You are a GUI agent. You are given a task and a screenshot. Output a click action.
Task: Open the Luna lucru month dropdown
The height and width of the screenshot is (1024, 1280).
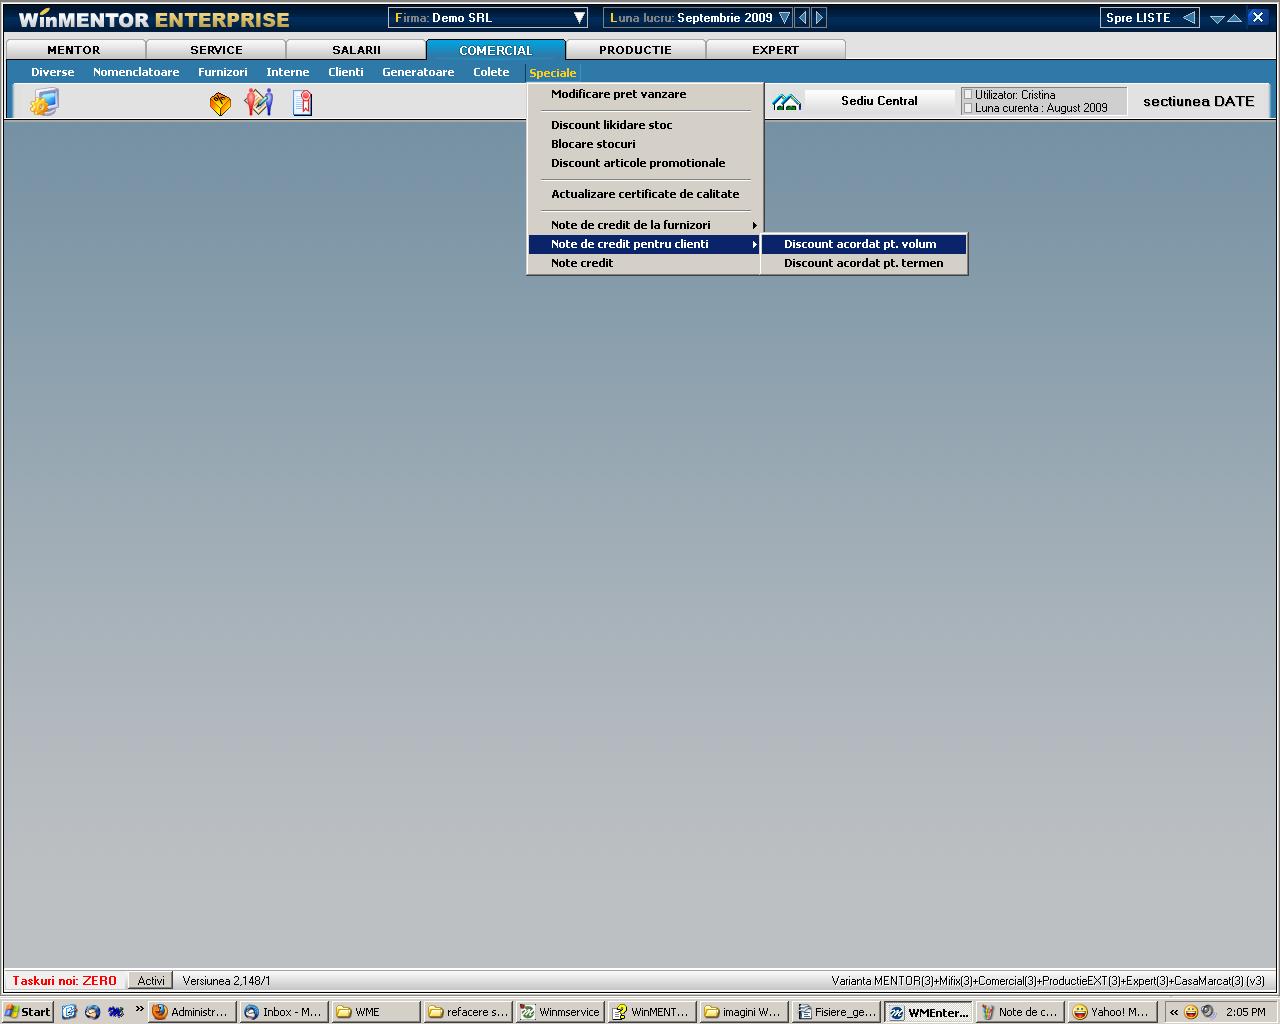[x=784, y=18]
